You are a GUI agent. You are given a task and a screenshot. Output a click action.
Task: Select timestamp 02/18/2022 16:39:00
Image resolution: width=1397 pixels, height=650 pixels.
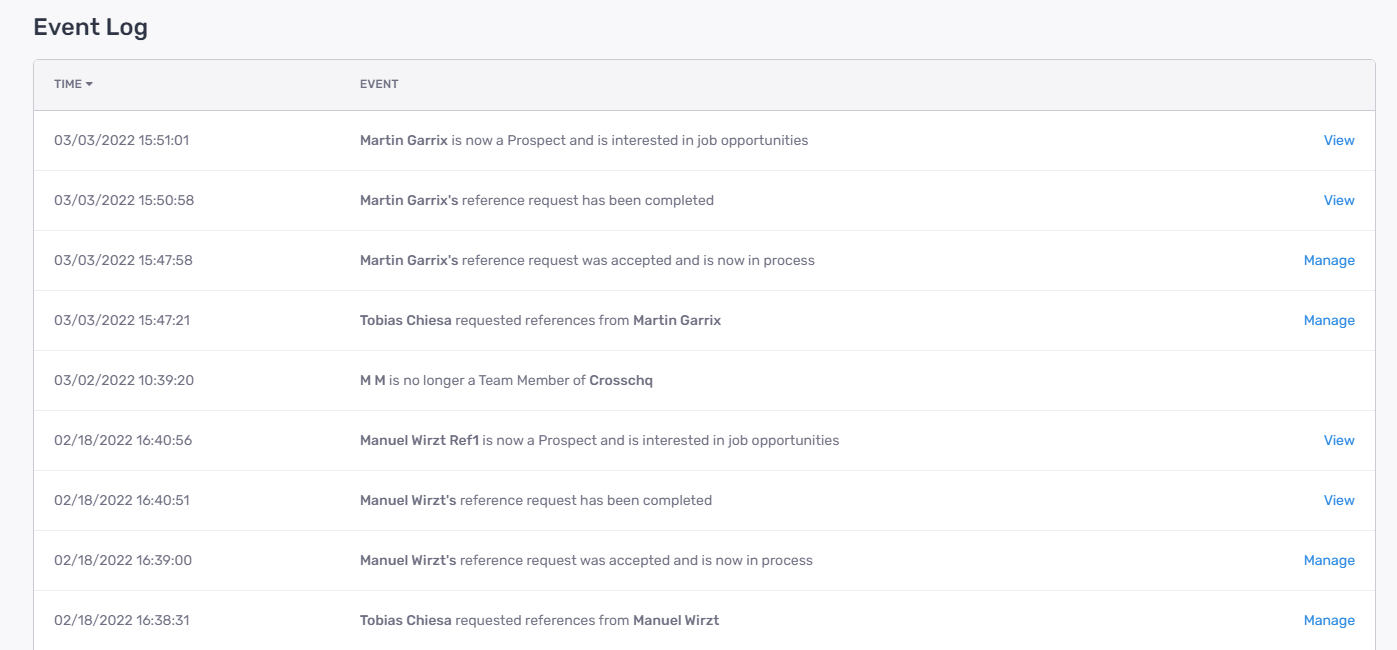pyautogui.click(x=123, y=560)
